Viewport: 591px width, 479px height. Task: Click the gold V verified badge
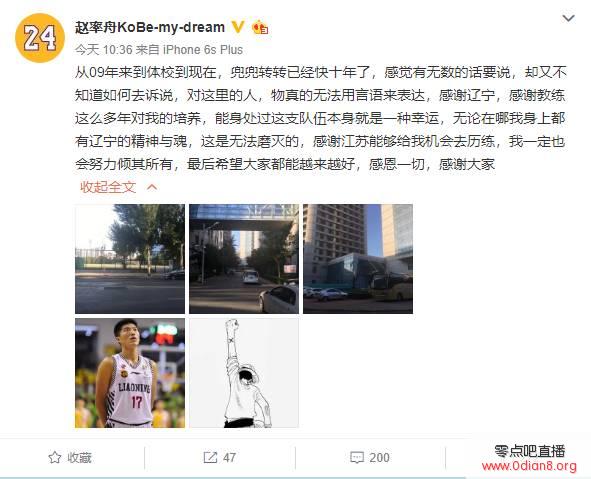[x=237, y=27]
